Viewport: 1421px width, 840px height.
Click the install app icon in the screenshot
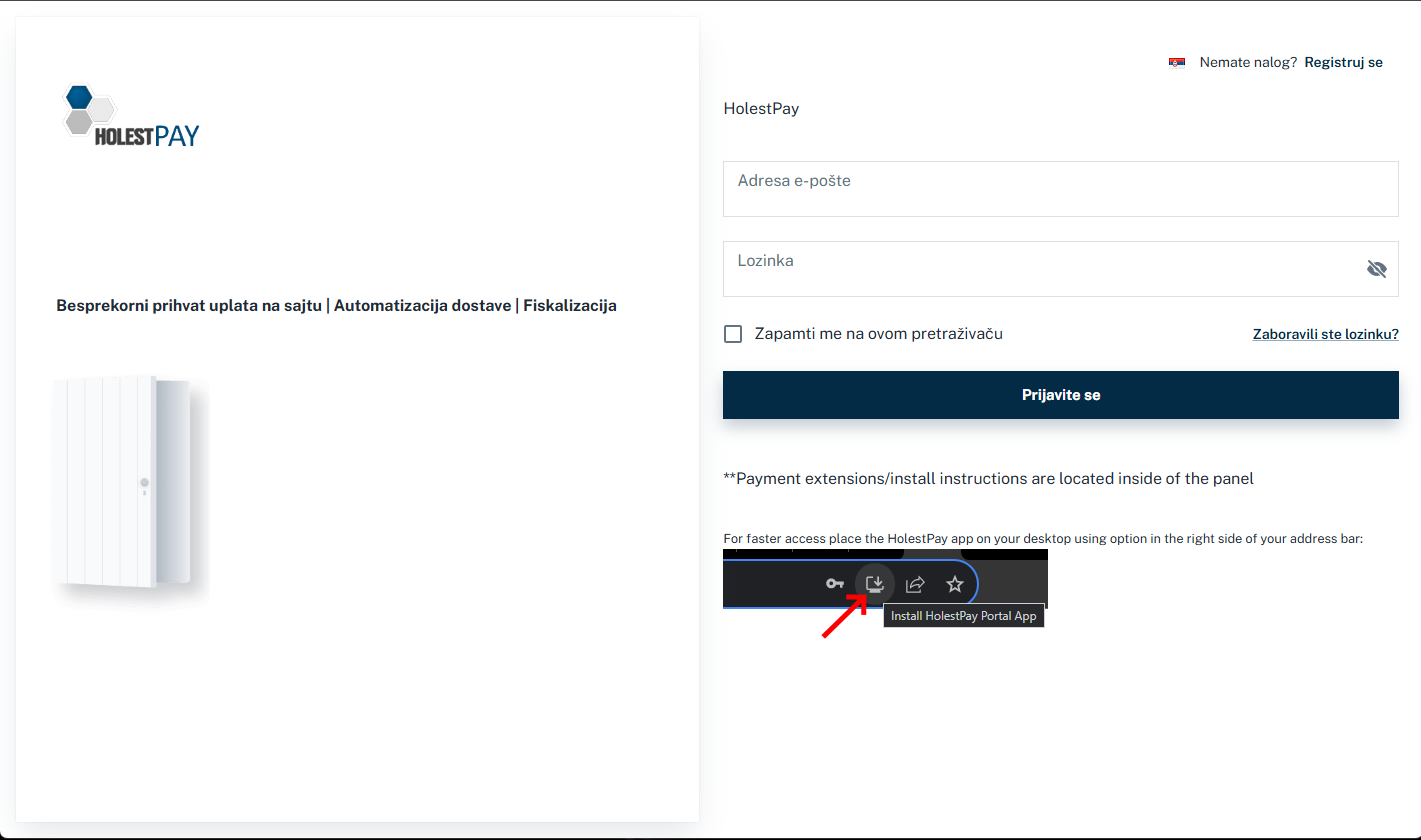pyautogui.click(x=875, y=583)
